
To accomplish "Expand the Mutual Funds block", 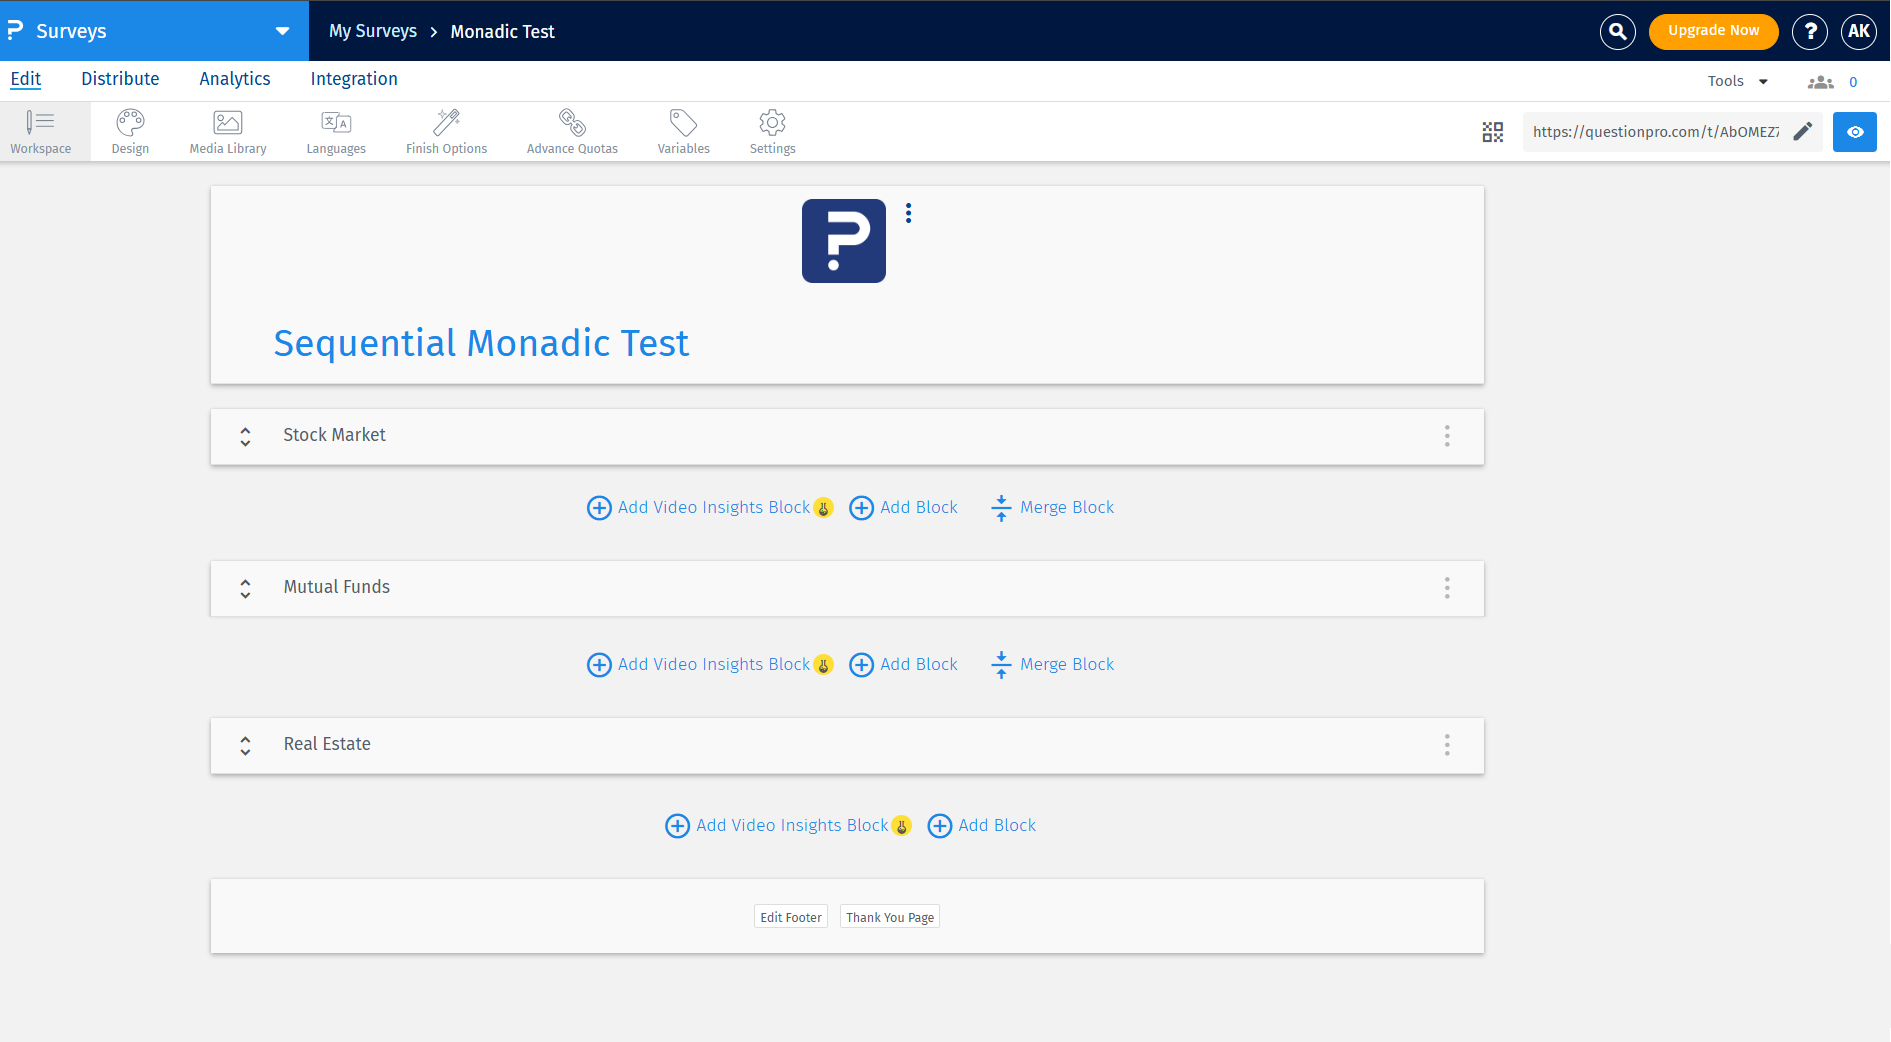I will tap(245, 588).
